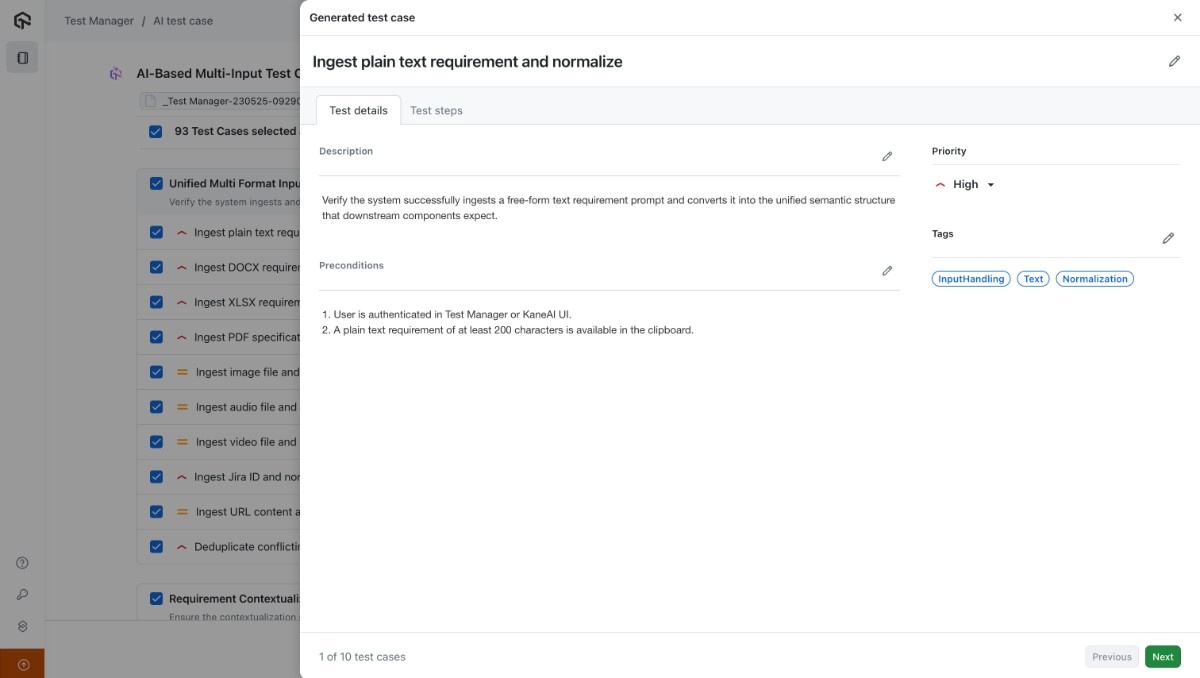Edit the Tags pencil icon

pos(1168,238)
